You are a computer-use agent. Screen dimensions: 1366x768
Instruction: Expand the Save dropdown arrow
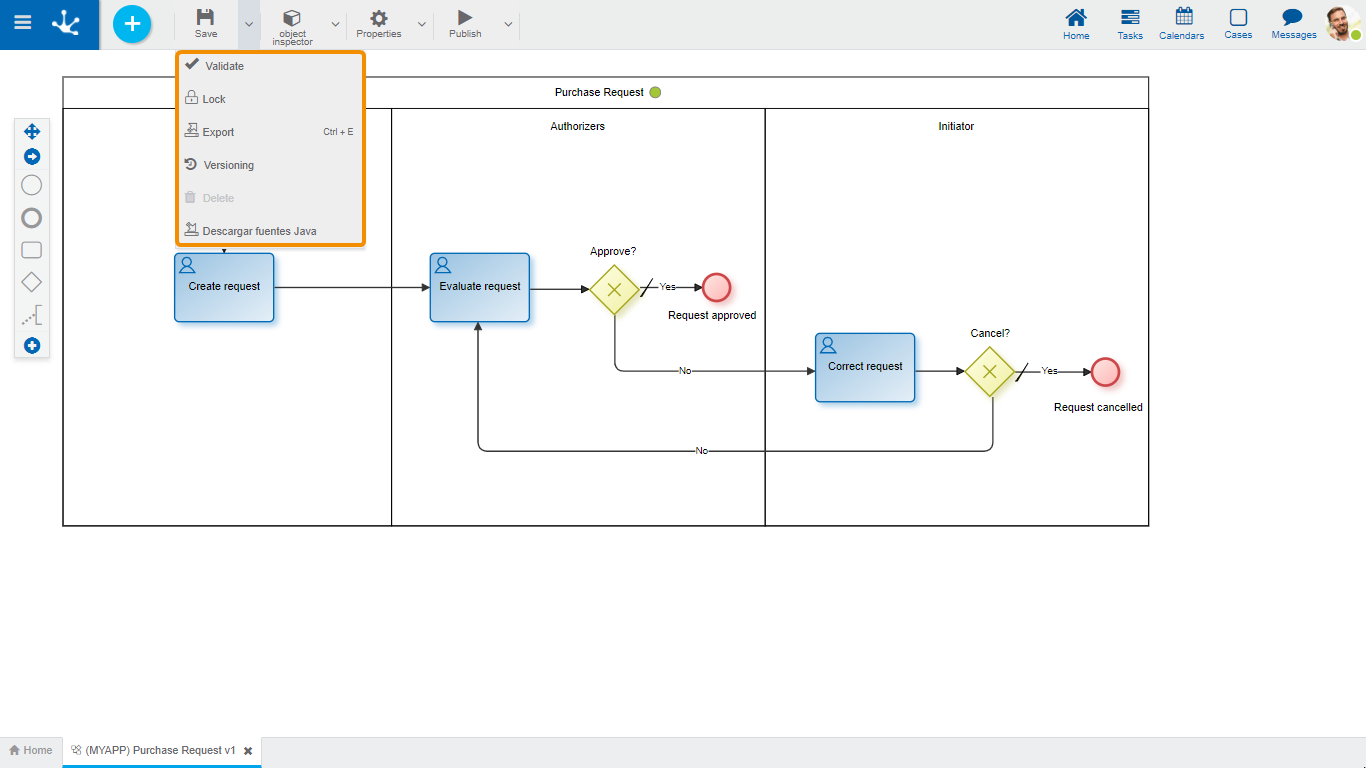(x=249, y=24)
